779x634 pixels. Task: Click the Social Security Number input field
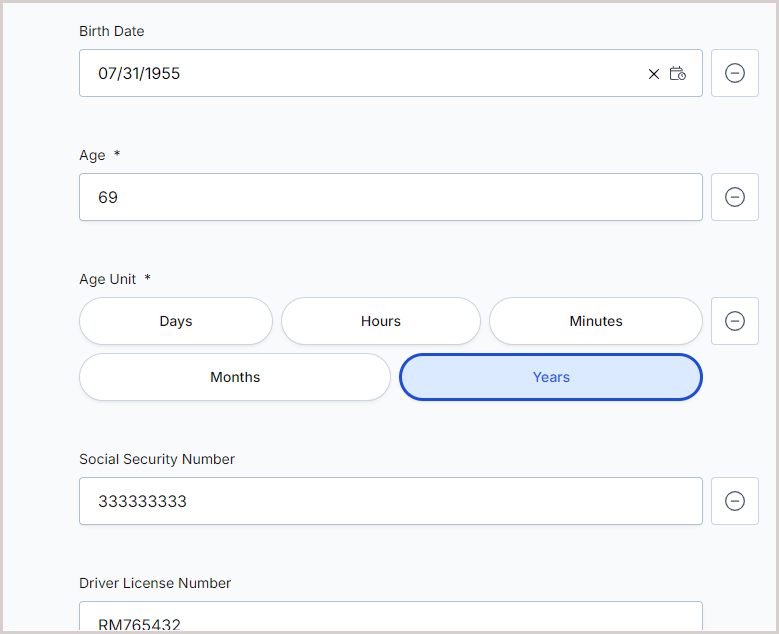(391, 501)
